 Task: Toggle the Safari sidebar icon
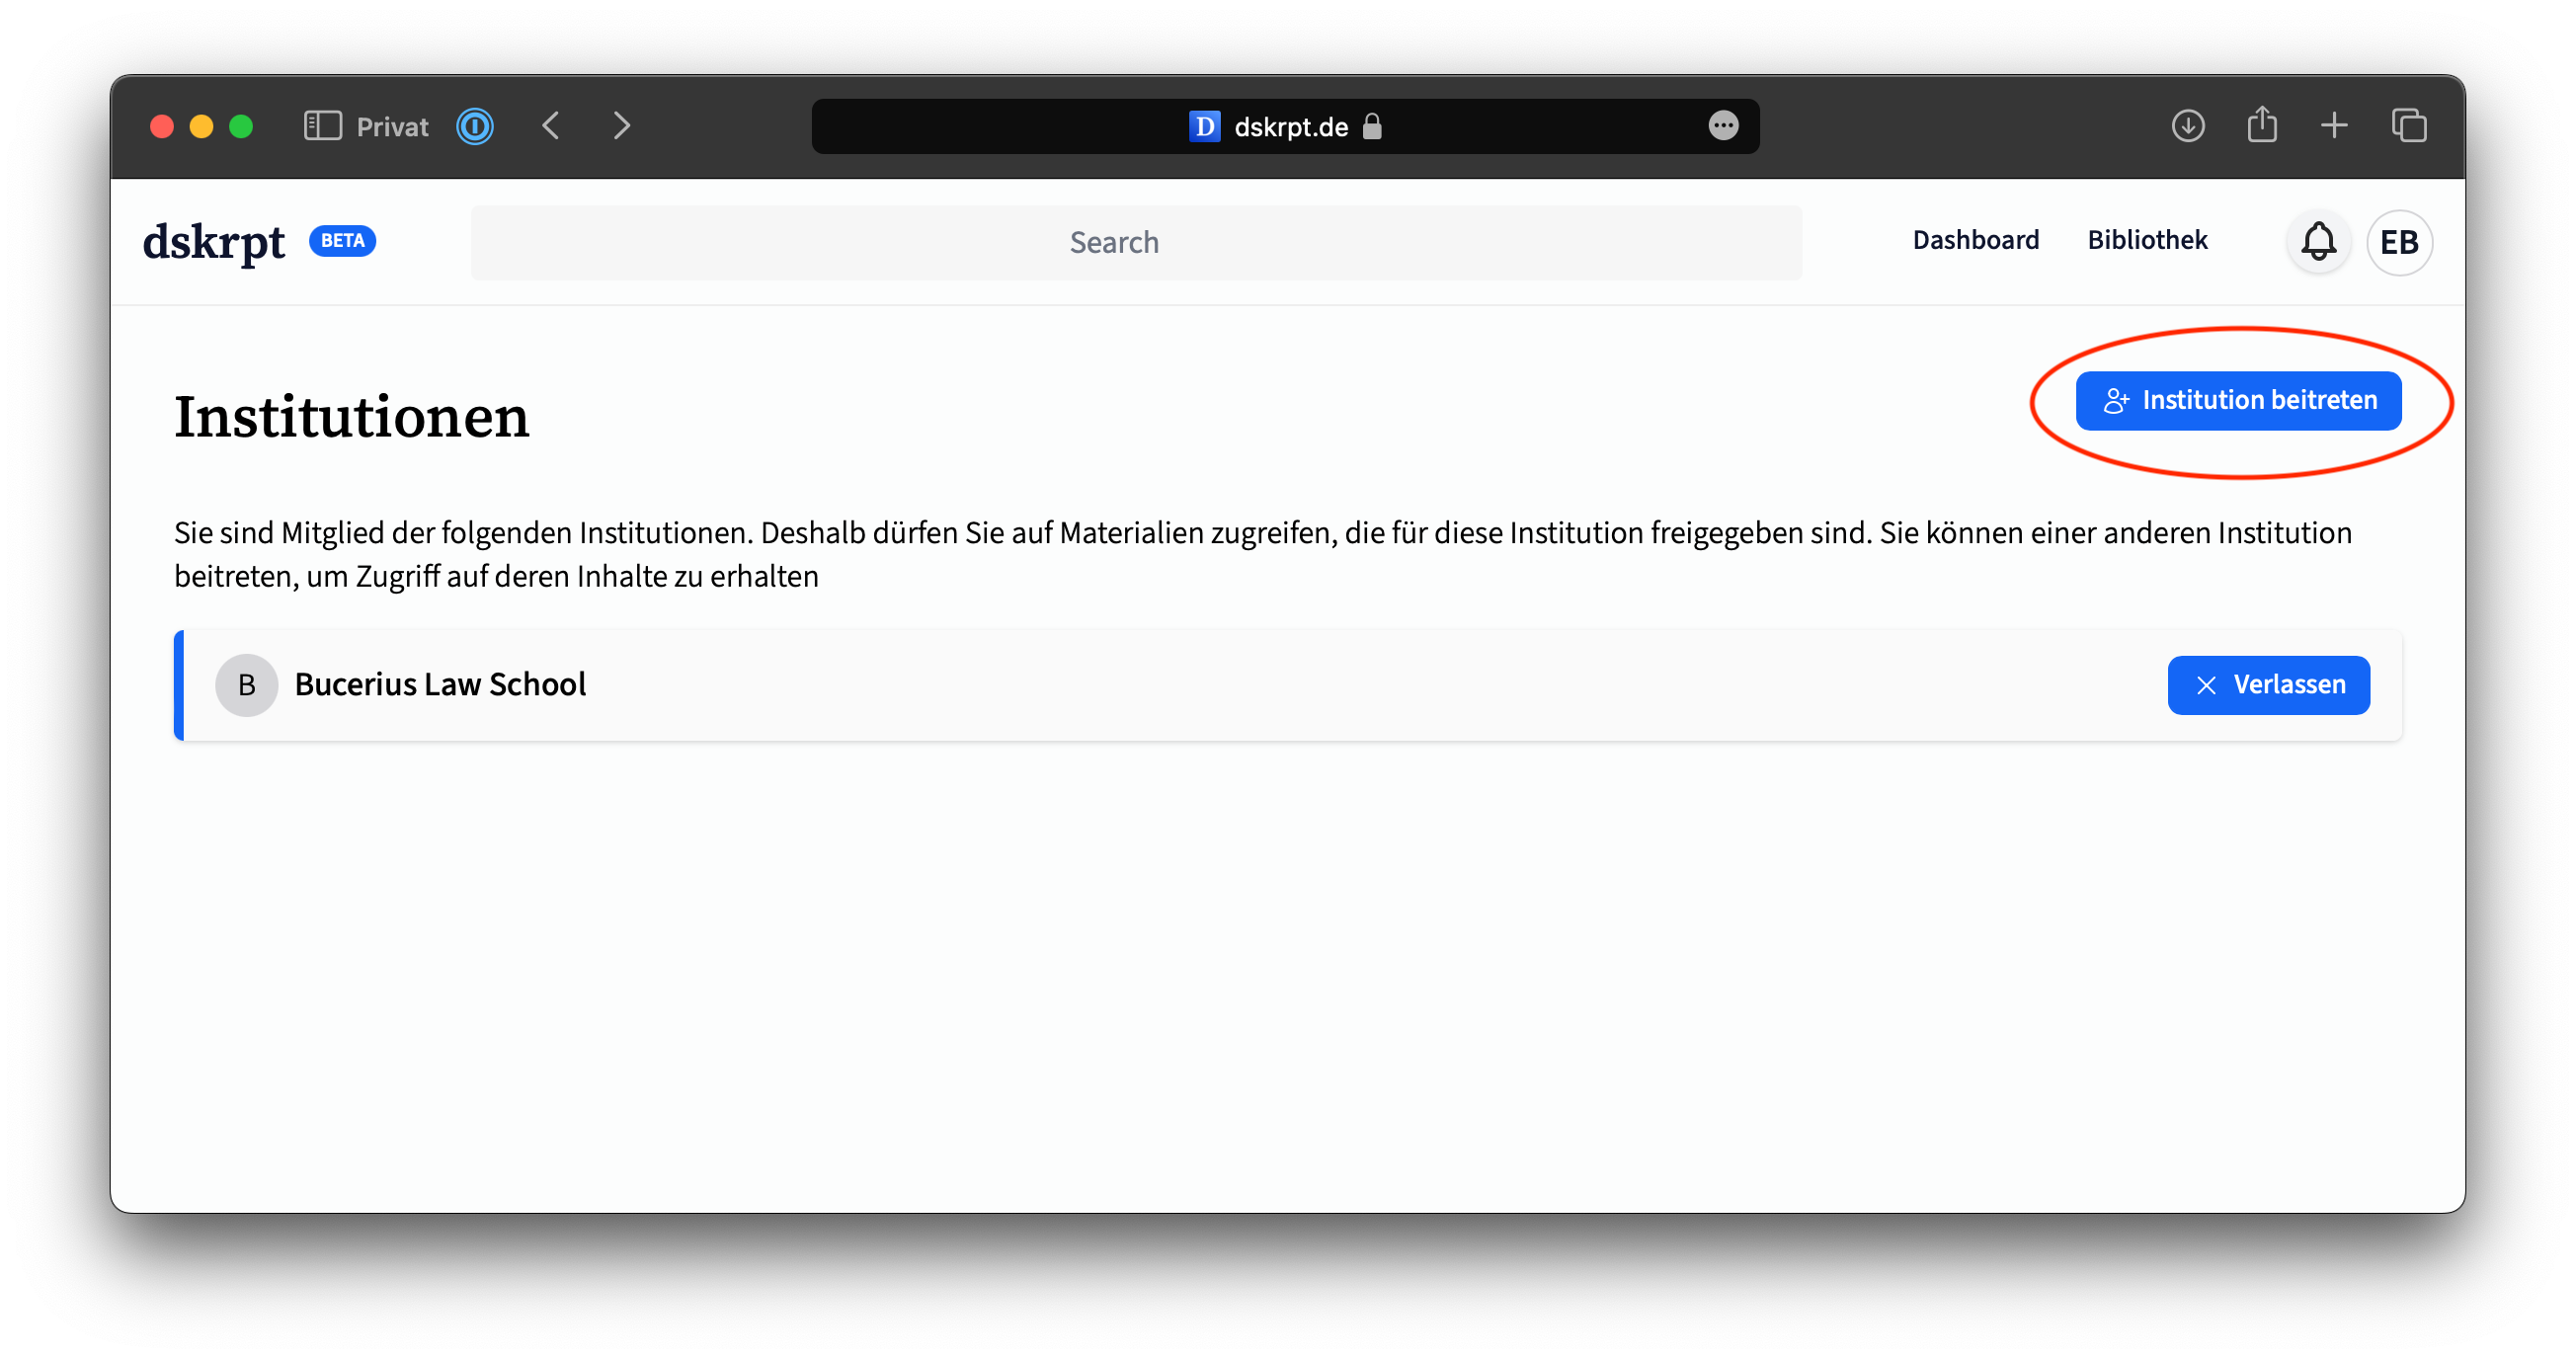[322, 126]
